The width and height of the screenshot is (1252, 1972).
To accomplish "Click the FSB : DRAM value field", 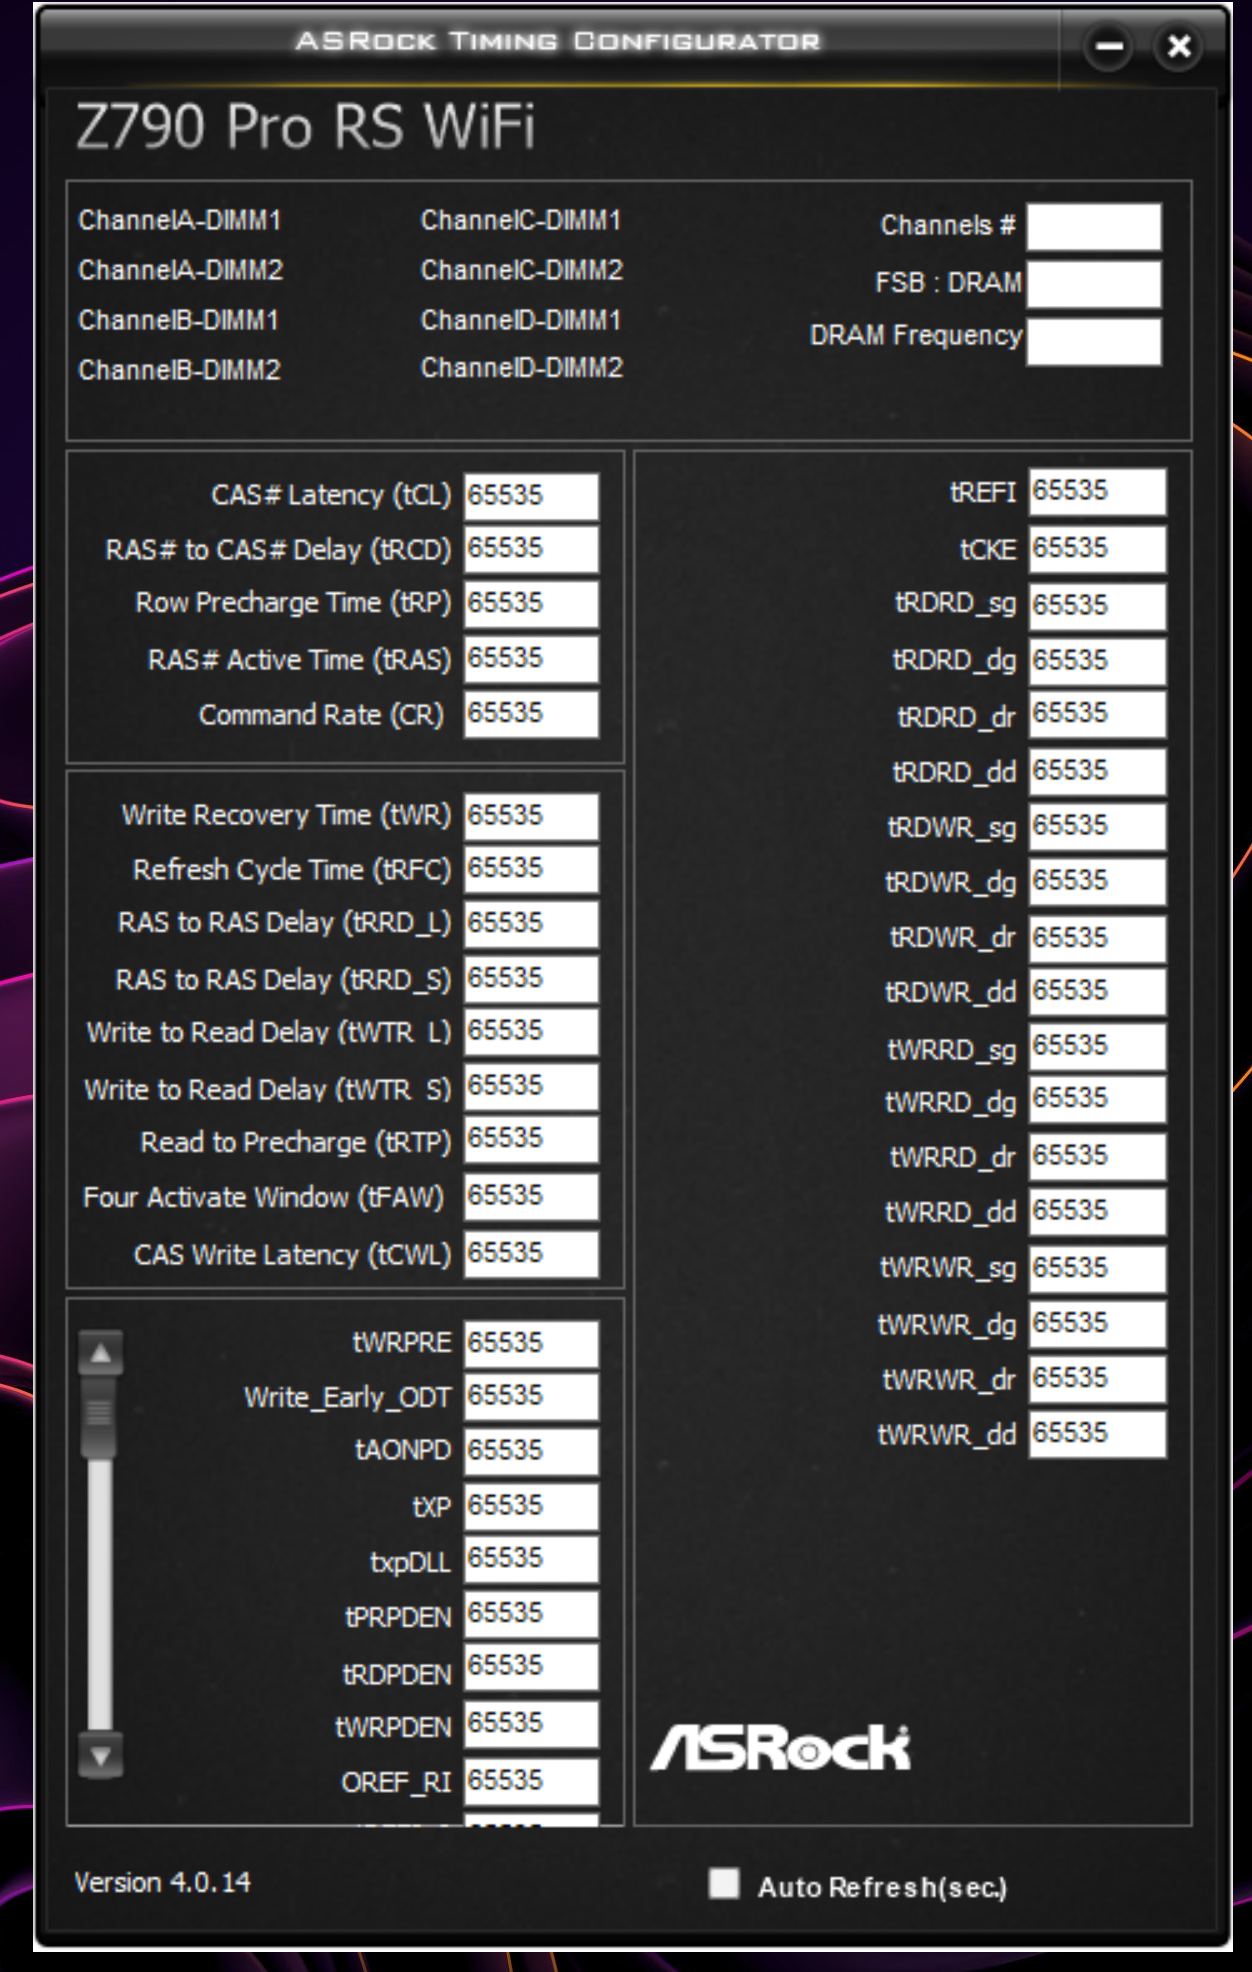I will [x=1094, y=284].
